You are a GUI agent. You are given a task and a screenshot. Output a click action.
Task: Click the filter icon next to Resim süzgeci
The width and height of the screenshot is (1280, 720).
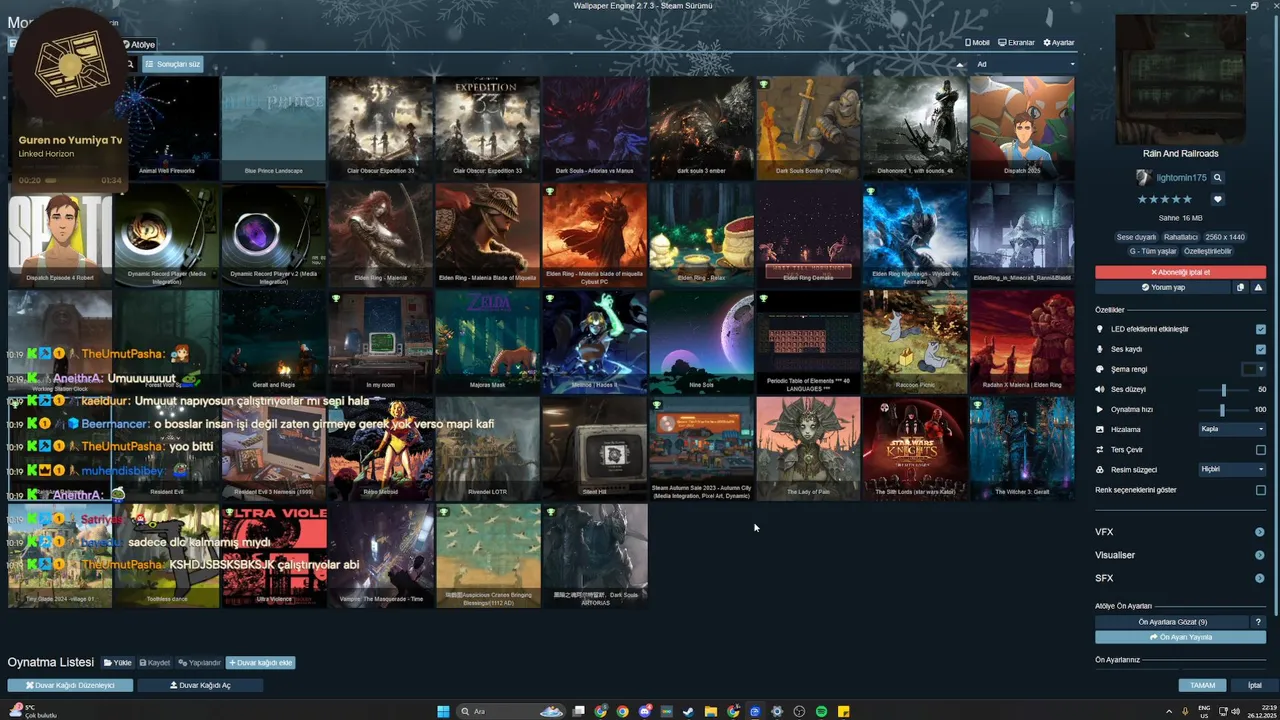click(1100, 469)
